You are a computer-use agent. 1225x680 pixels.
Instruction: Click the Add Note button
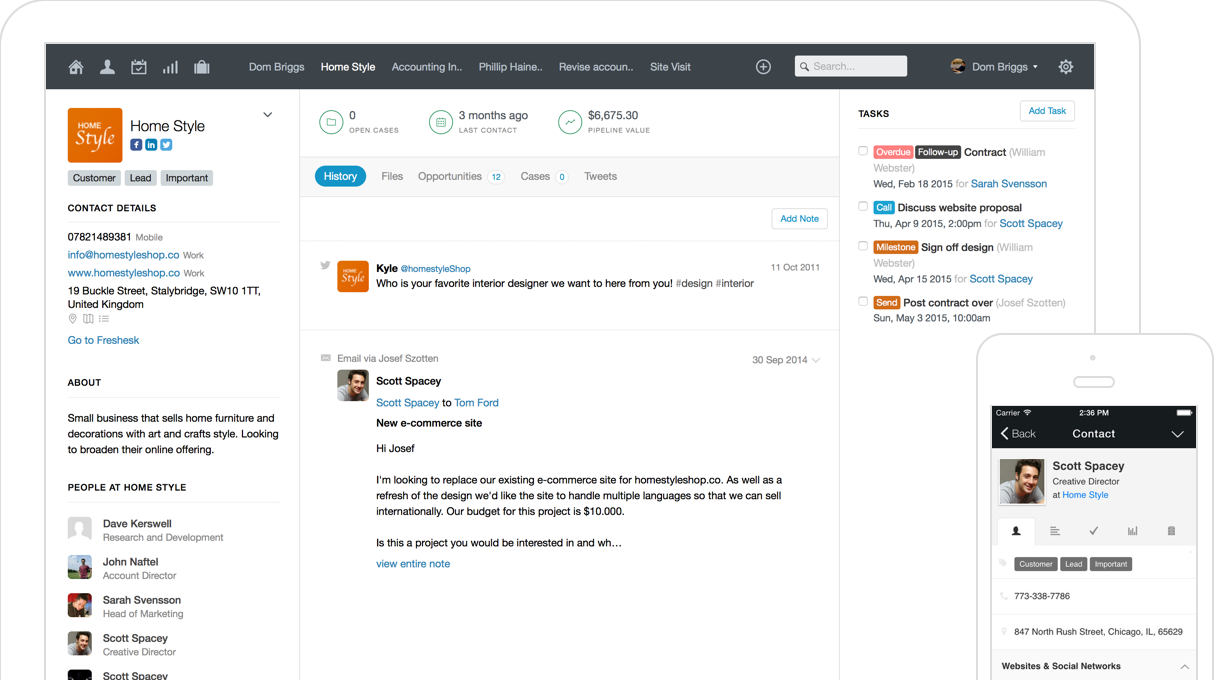(x=800, y=218)
